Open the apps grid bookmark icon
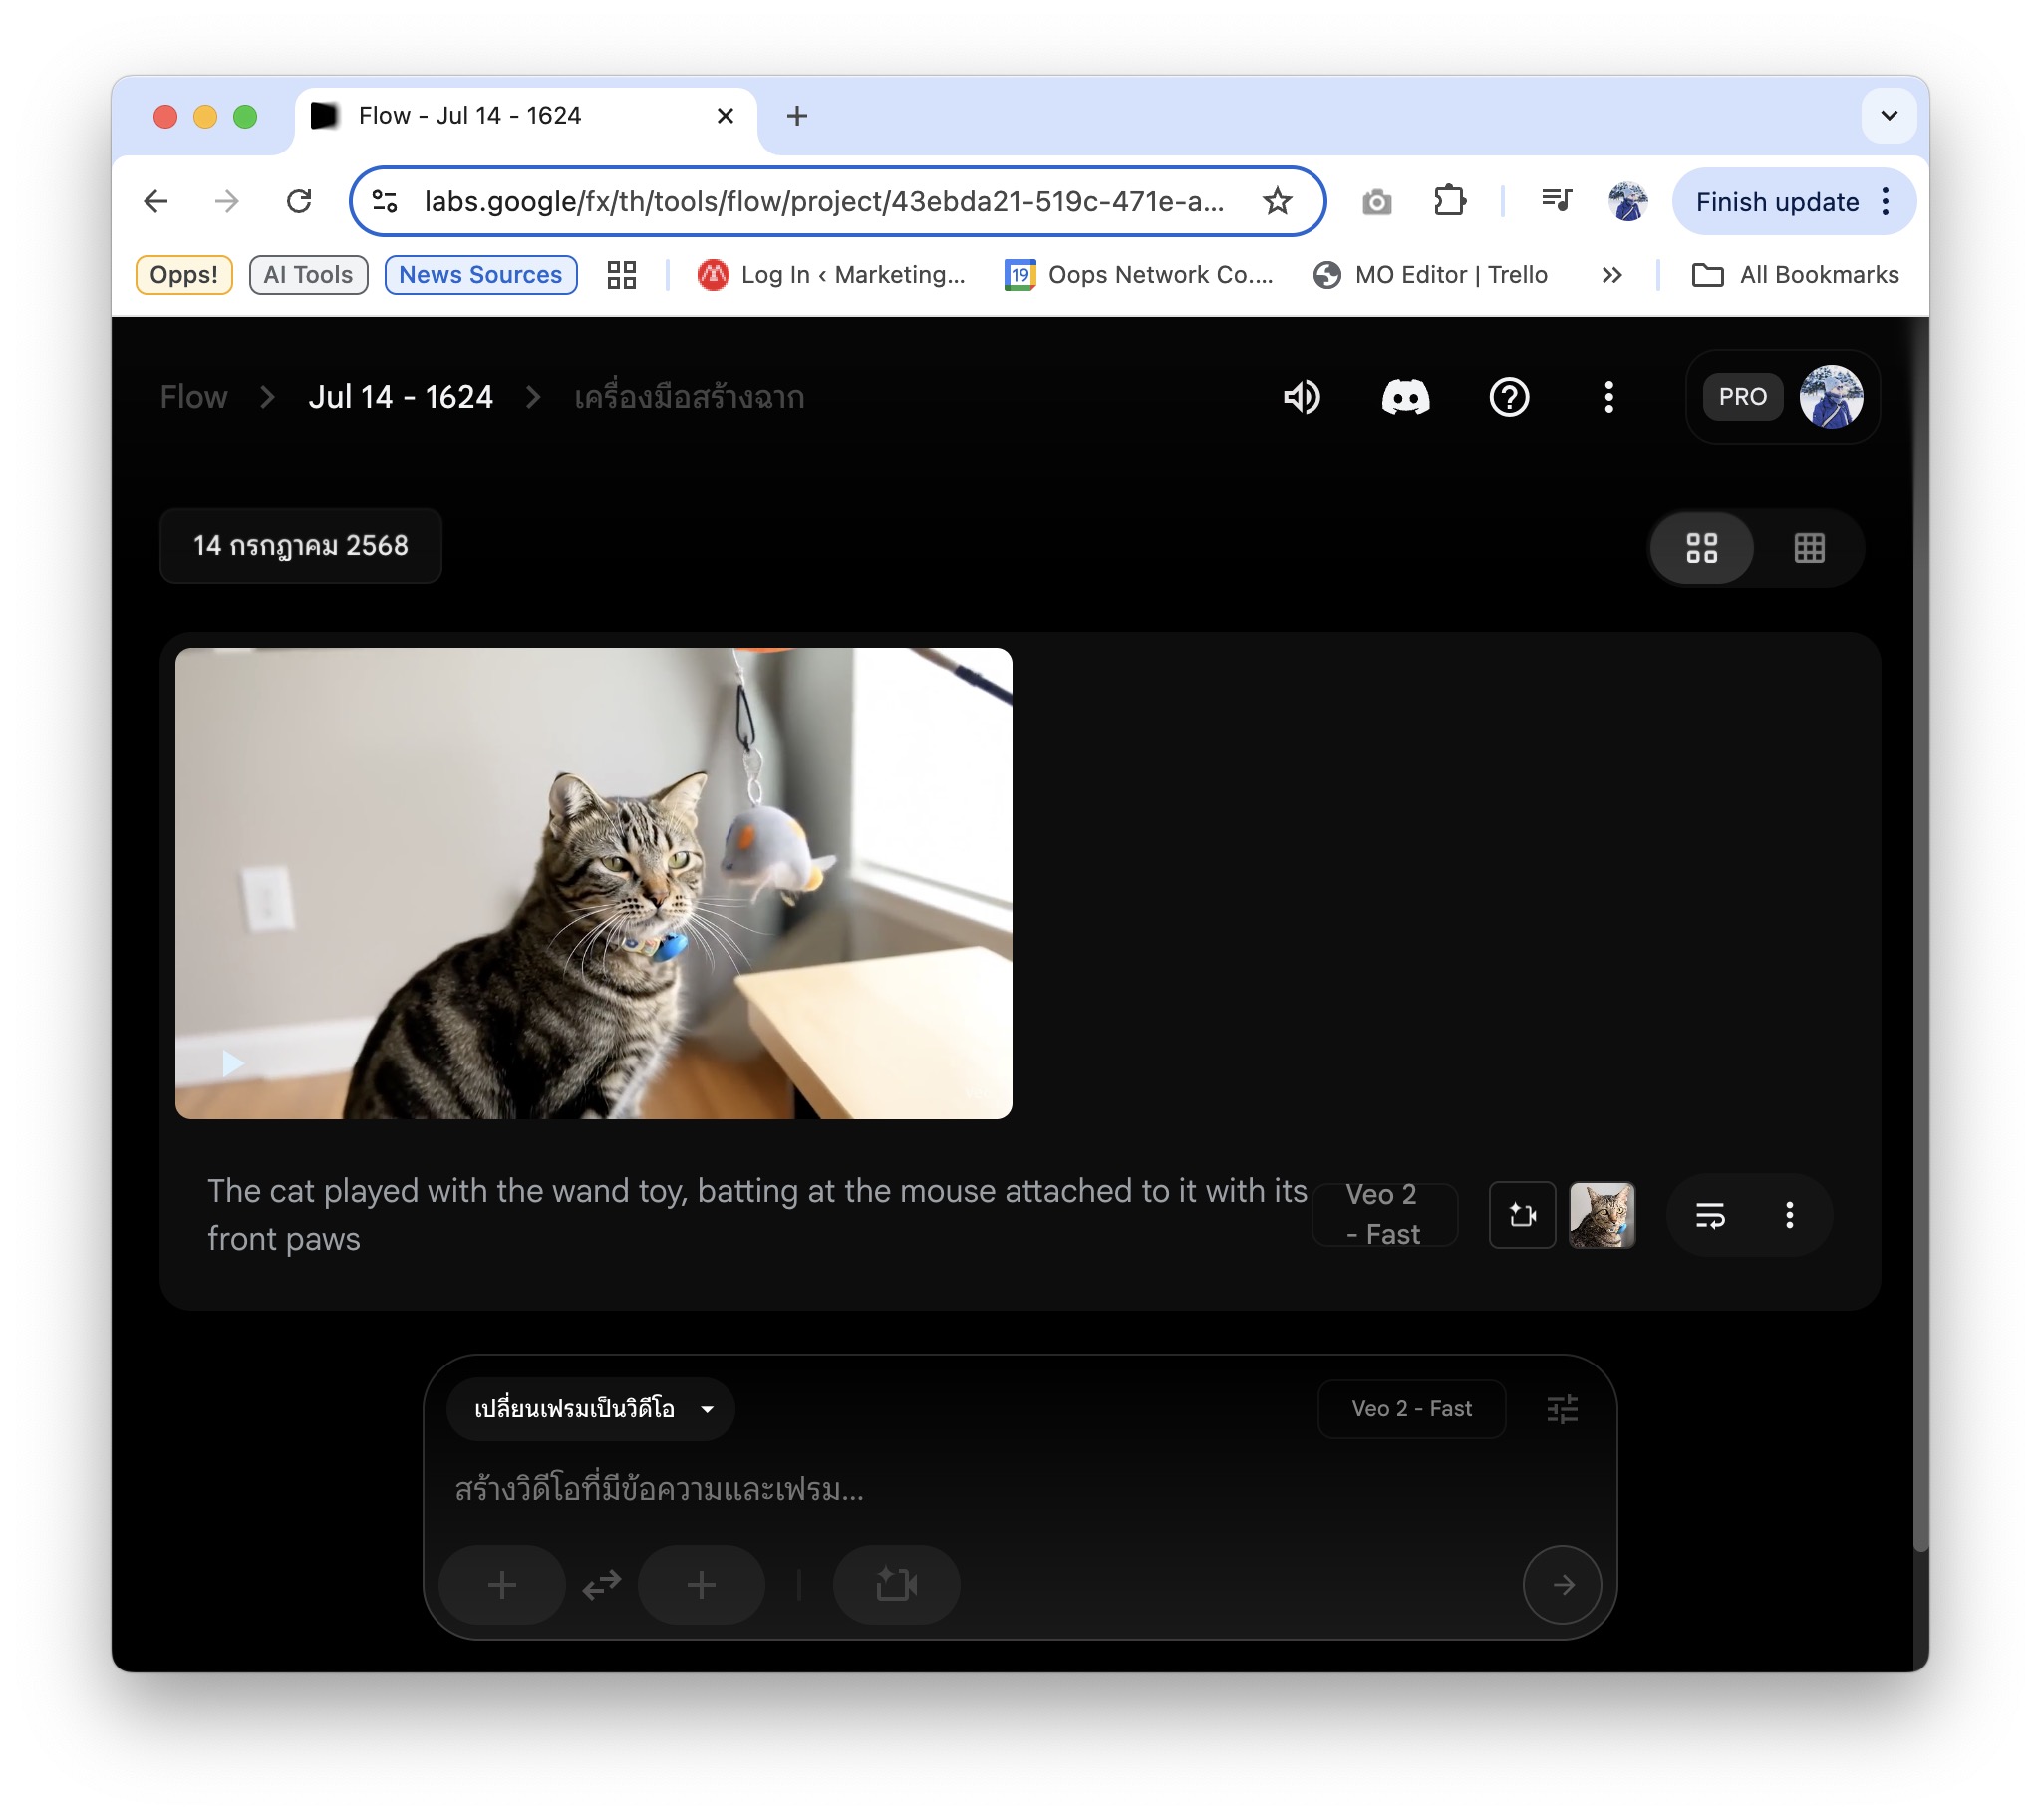 pos(621,275)
